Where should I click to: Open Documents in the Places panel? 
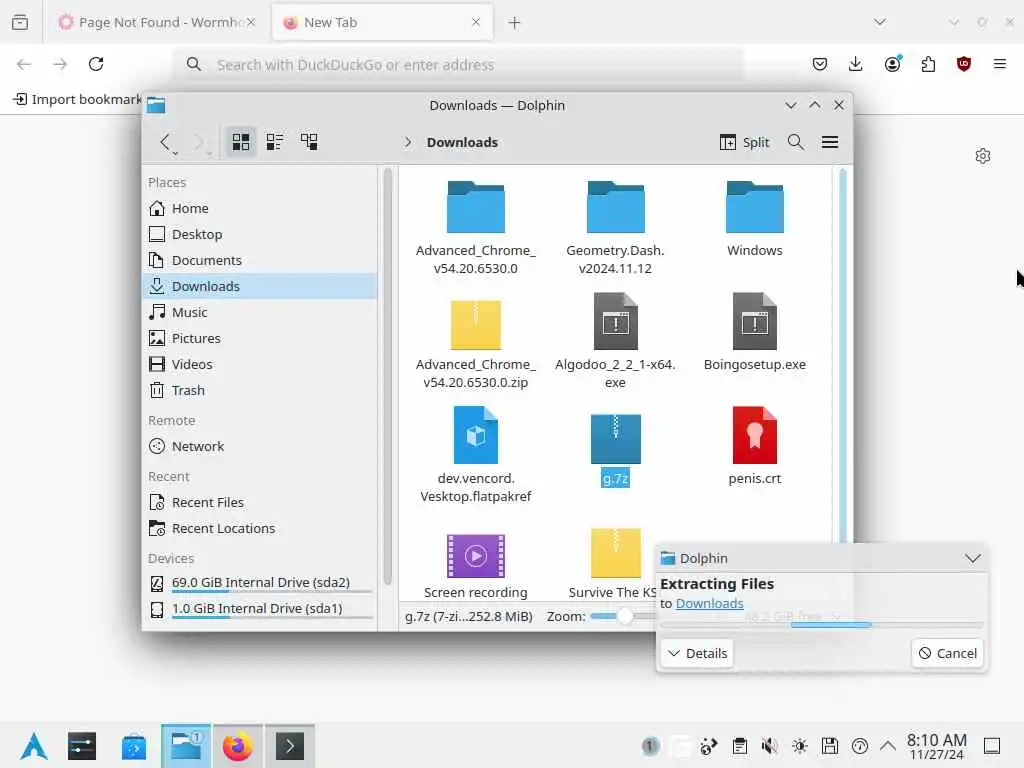[260, 261]
